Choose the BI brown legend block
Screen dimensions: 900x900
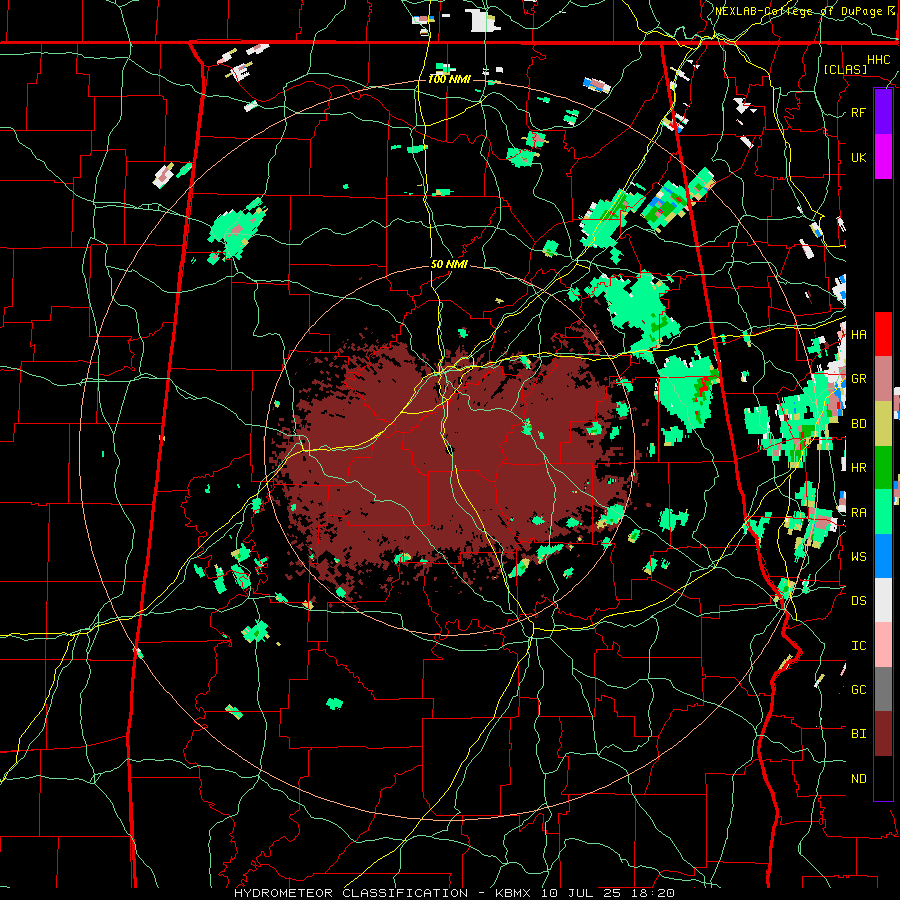point(883,734)
